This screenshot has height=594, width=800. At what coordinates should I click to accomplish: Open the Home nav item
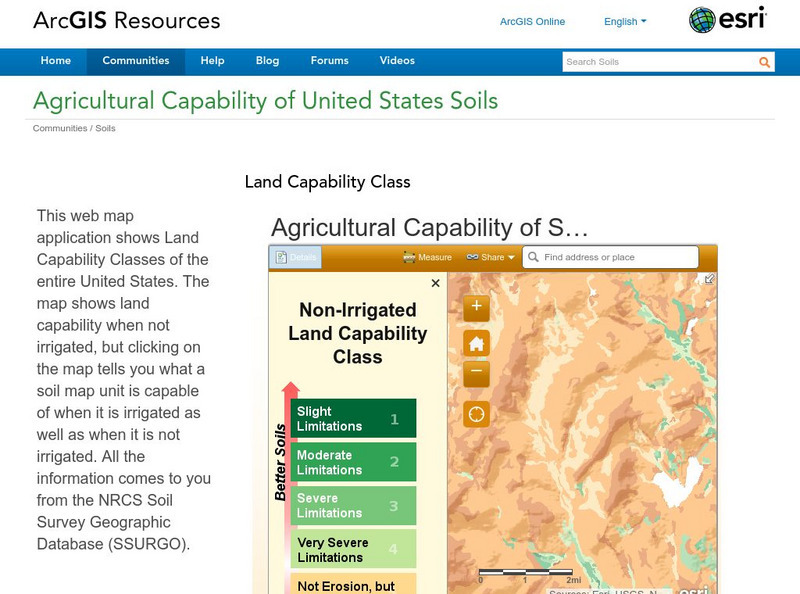click(x=56, y=61)
